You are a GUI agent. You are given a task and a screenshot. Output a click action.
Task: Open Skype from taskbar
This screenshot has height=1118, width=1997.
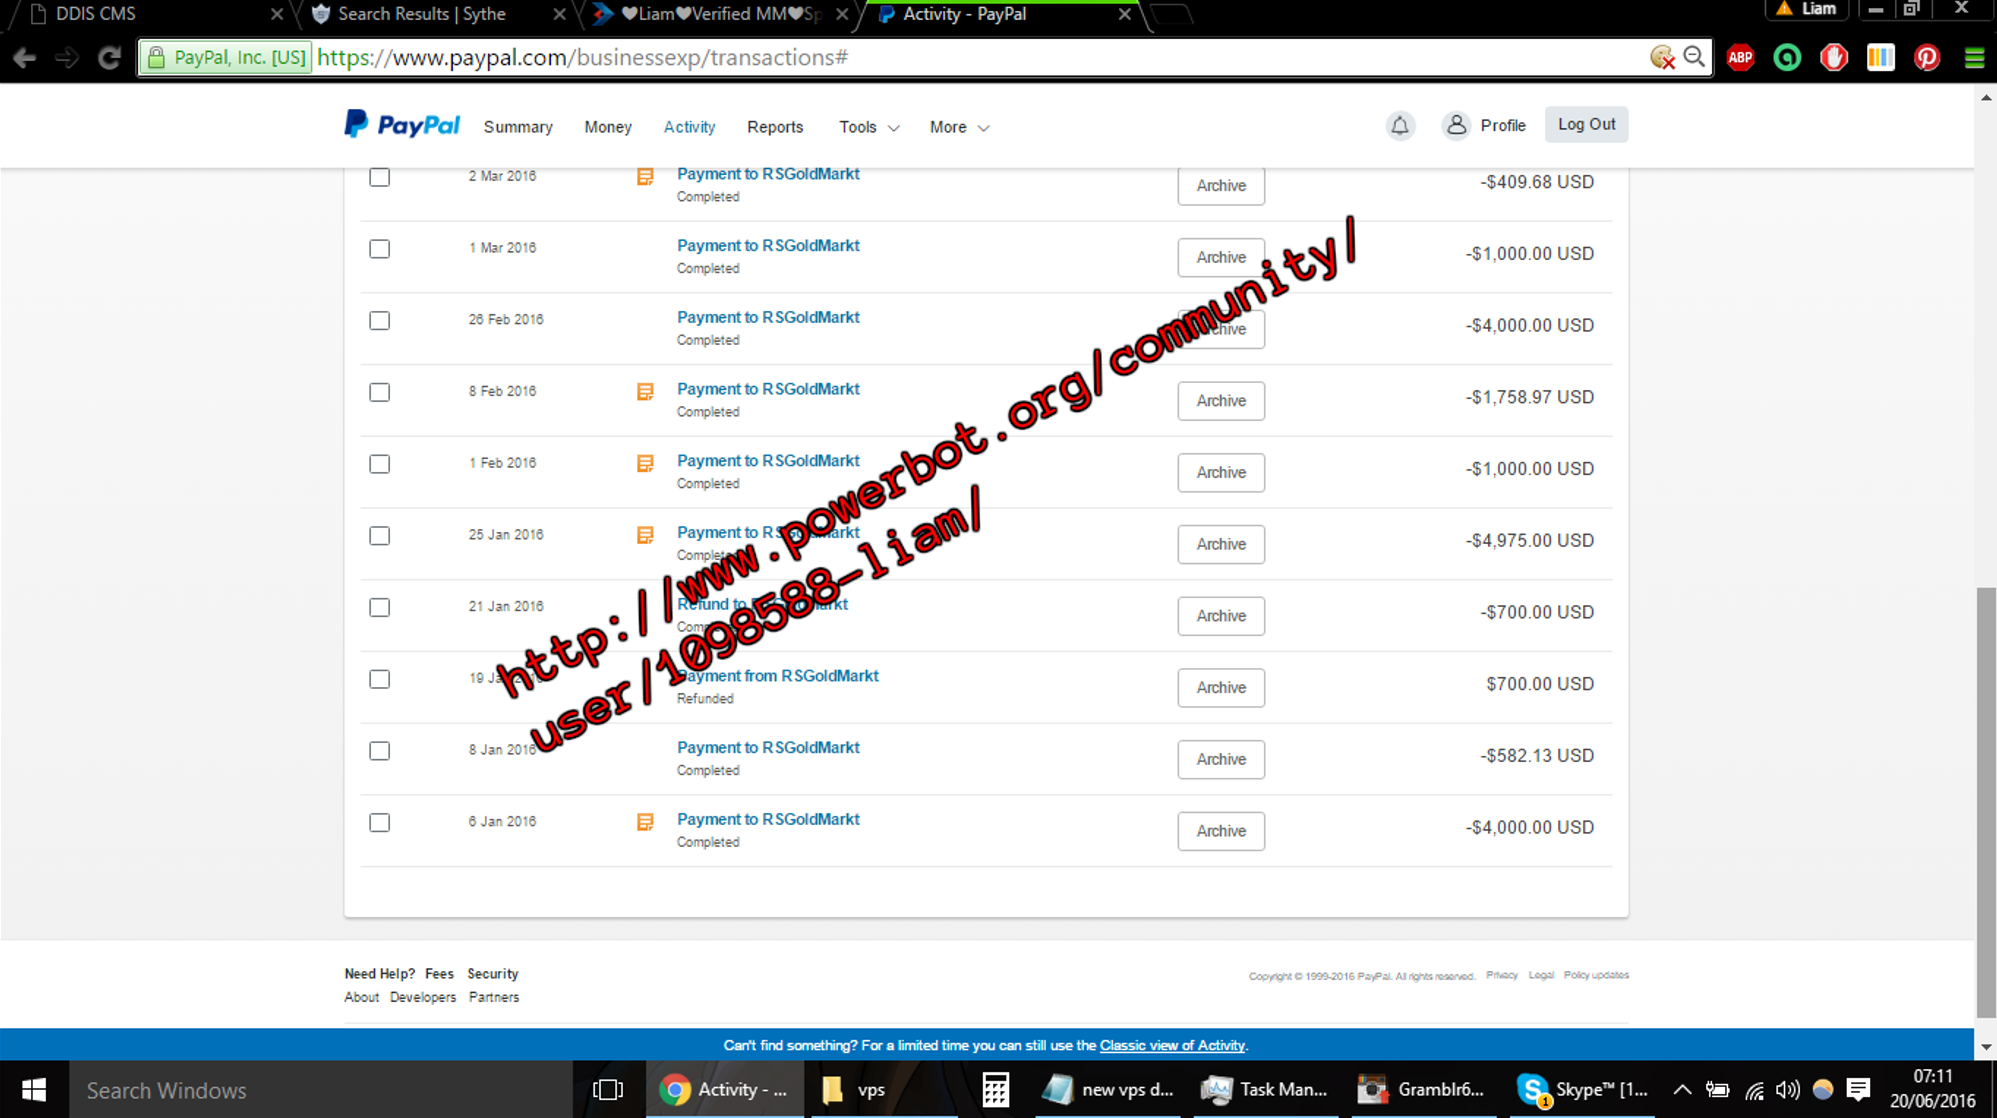[x=1581, y=1090]
